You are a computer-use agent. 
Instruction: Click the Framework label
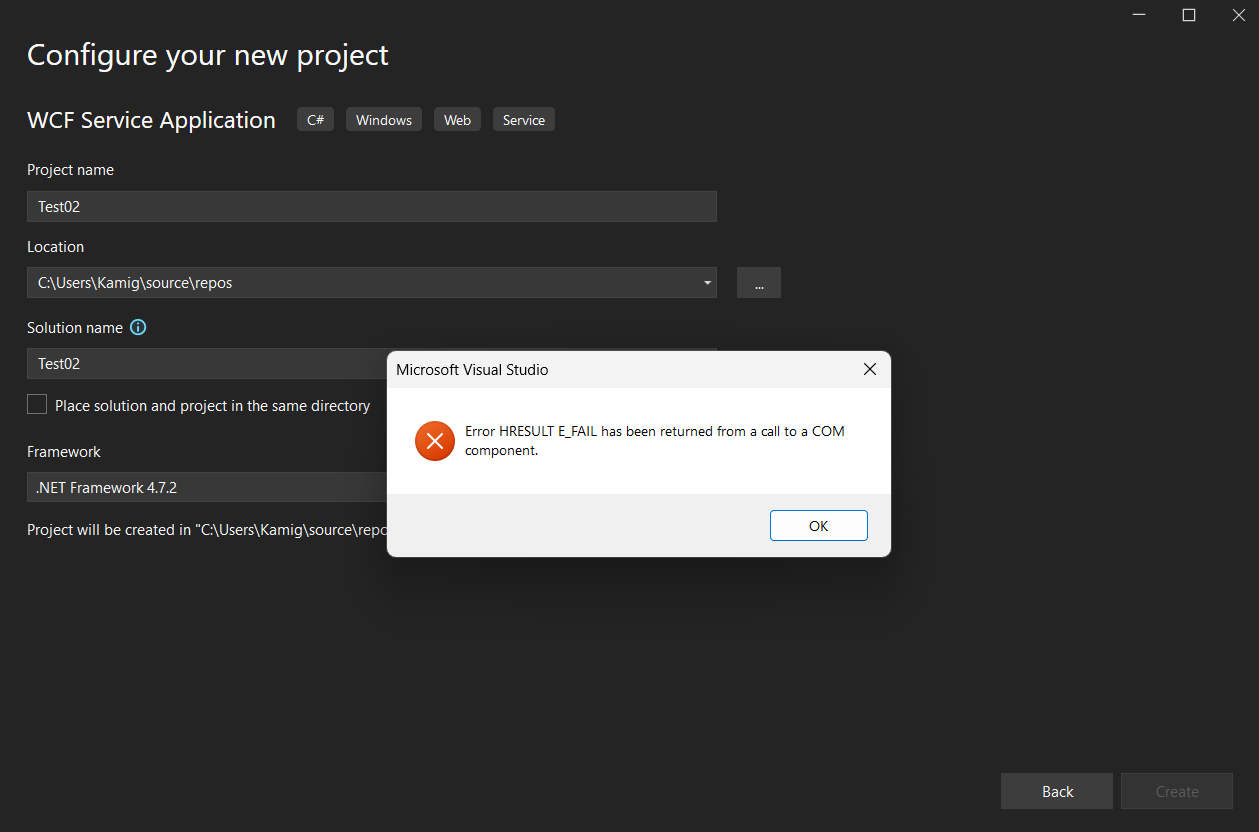pyautogui.click(x=64, y=452)
